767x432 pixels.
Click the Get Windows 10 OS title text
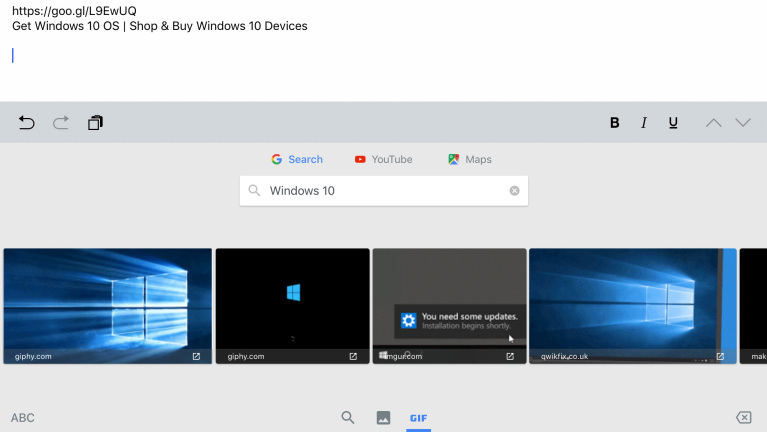point(159,26)
